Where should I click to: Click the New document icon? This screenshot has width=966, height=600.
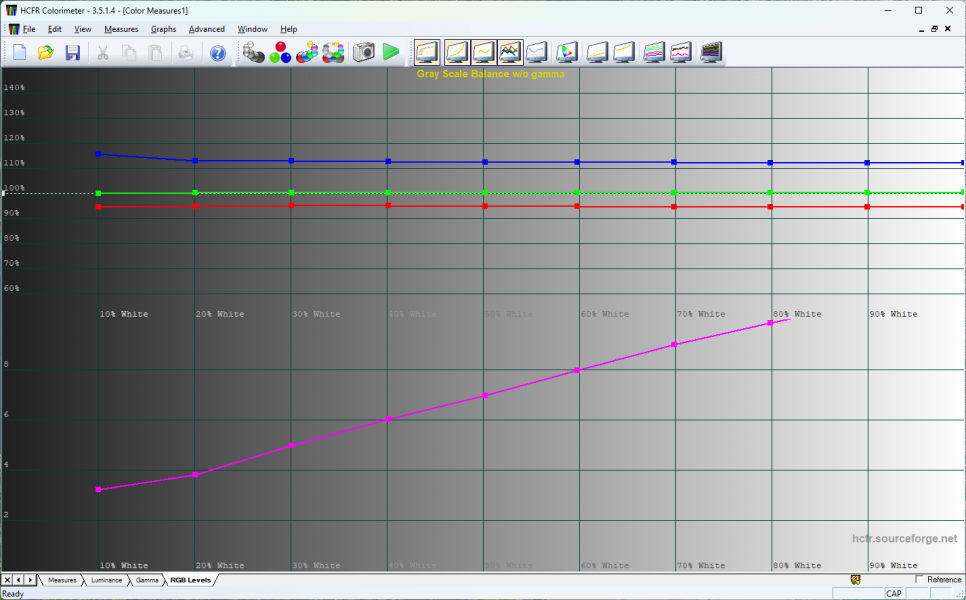tap(19, 52)
